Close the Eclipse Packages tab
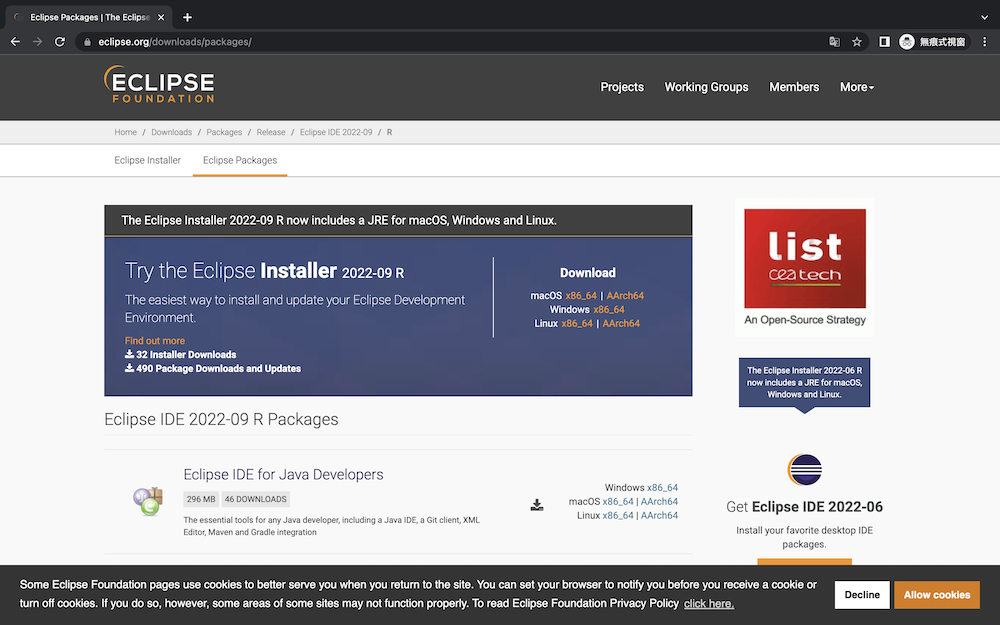 coord(161,17)
